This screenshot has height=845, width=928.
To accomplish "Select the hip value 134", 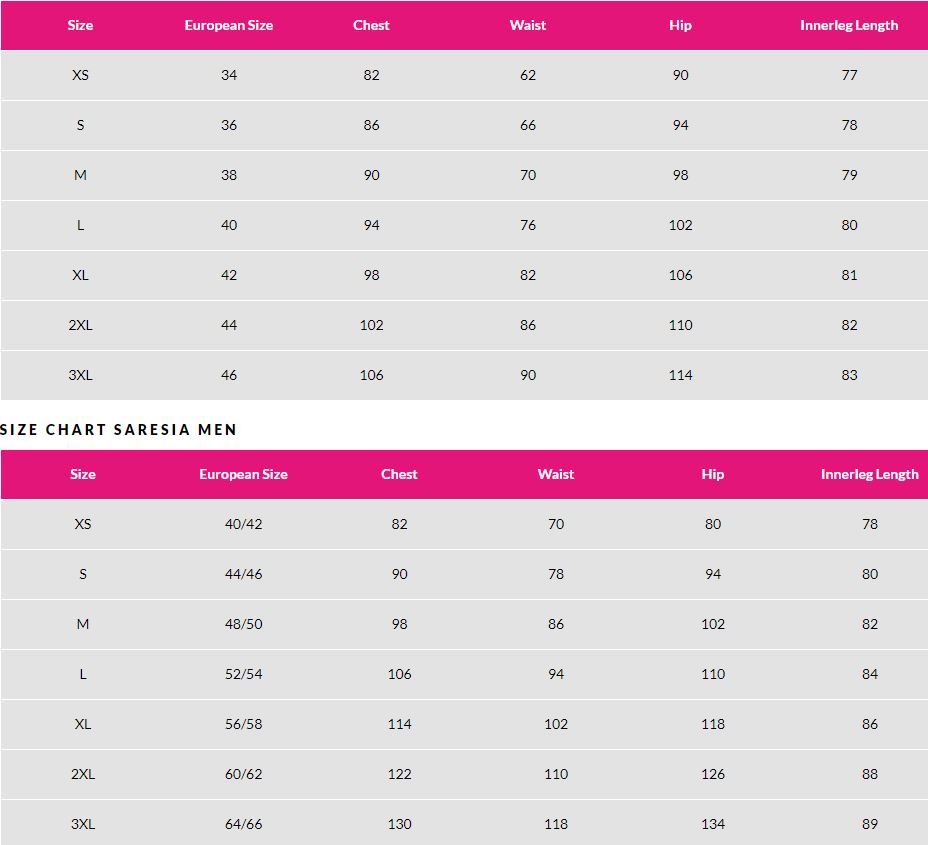I will click(712, 824).
